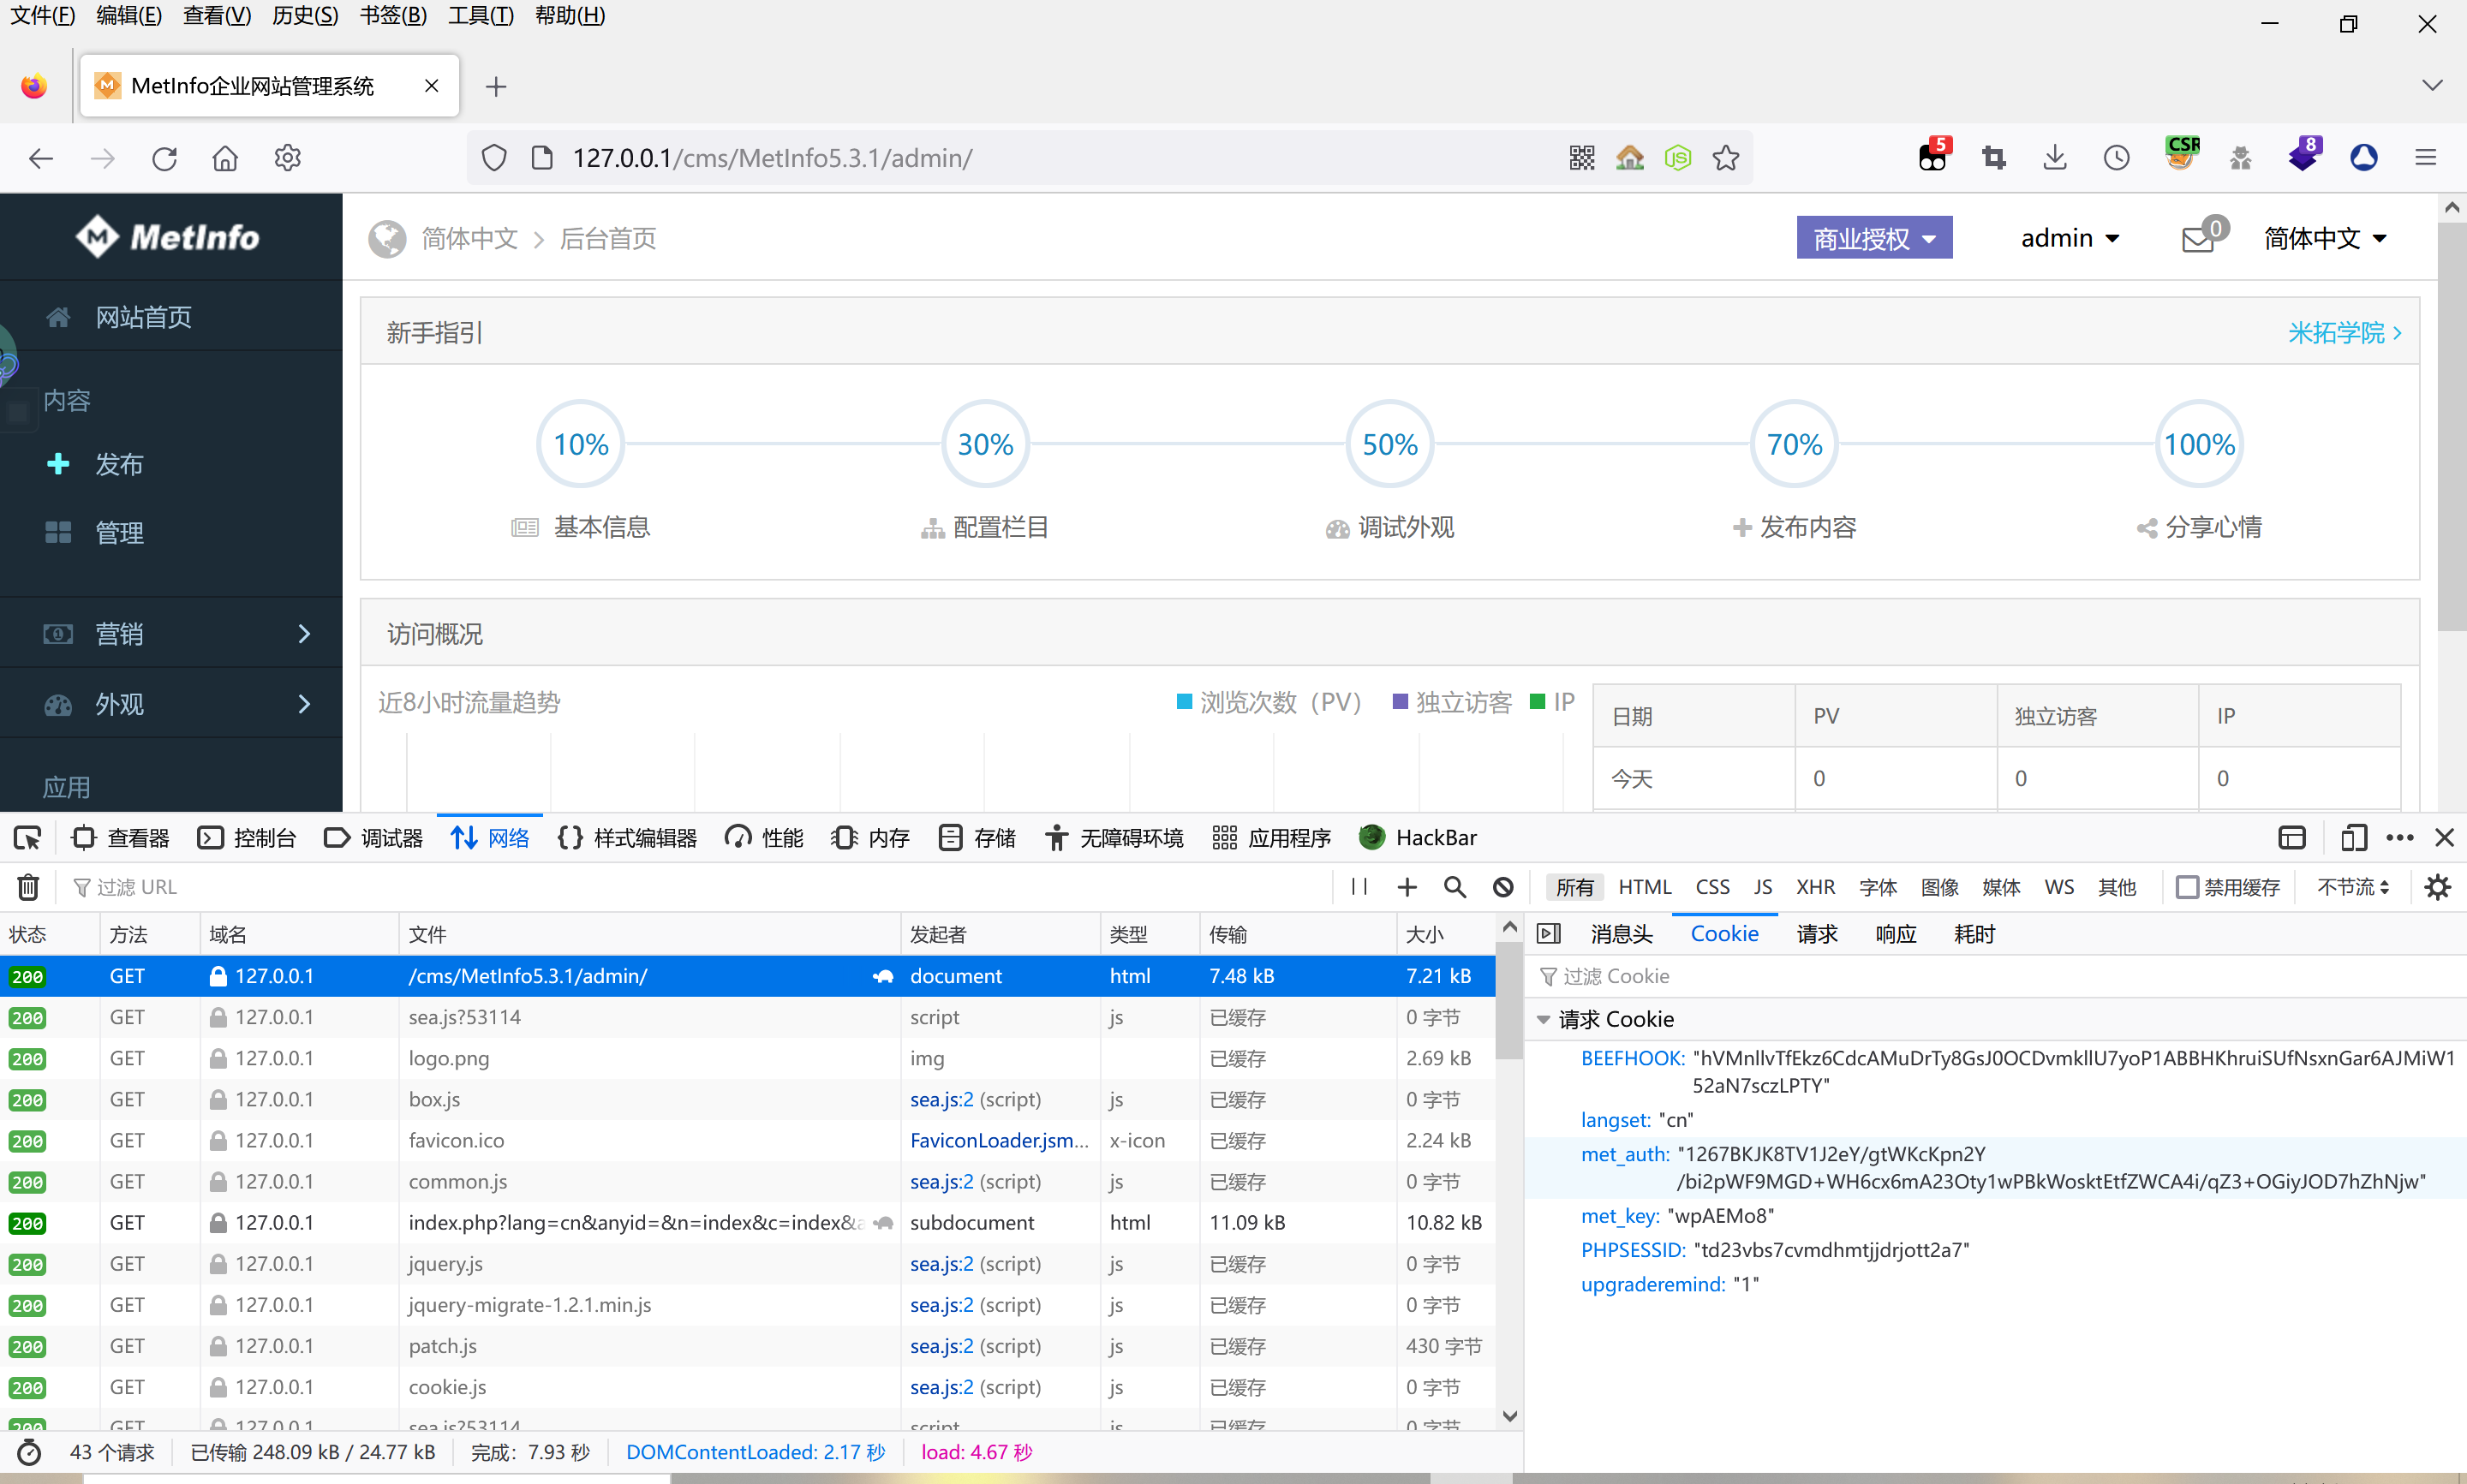Toggle responsive design mode icon
This screenshot has width=2467, height=1484.
[2353, 838]
